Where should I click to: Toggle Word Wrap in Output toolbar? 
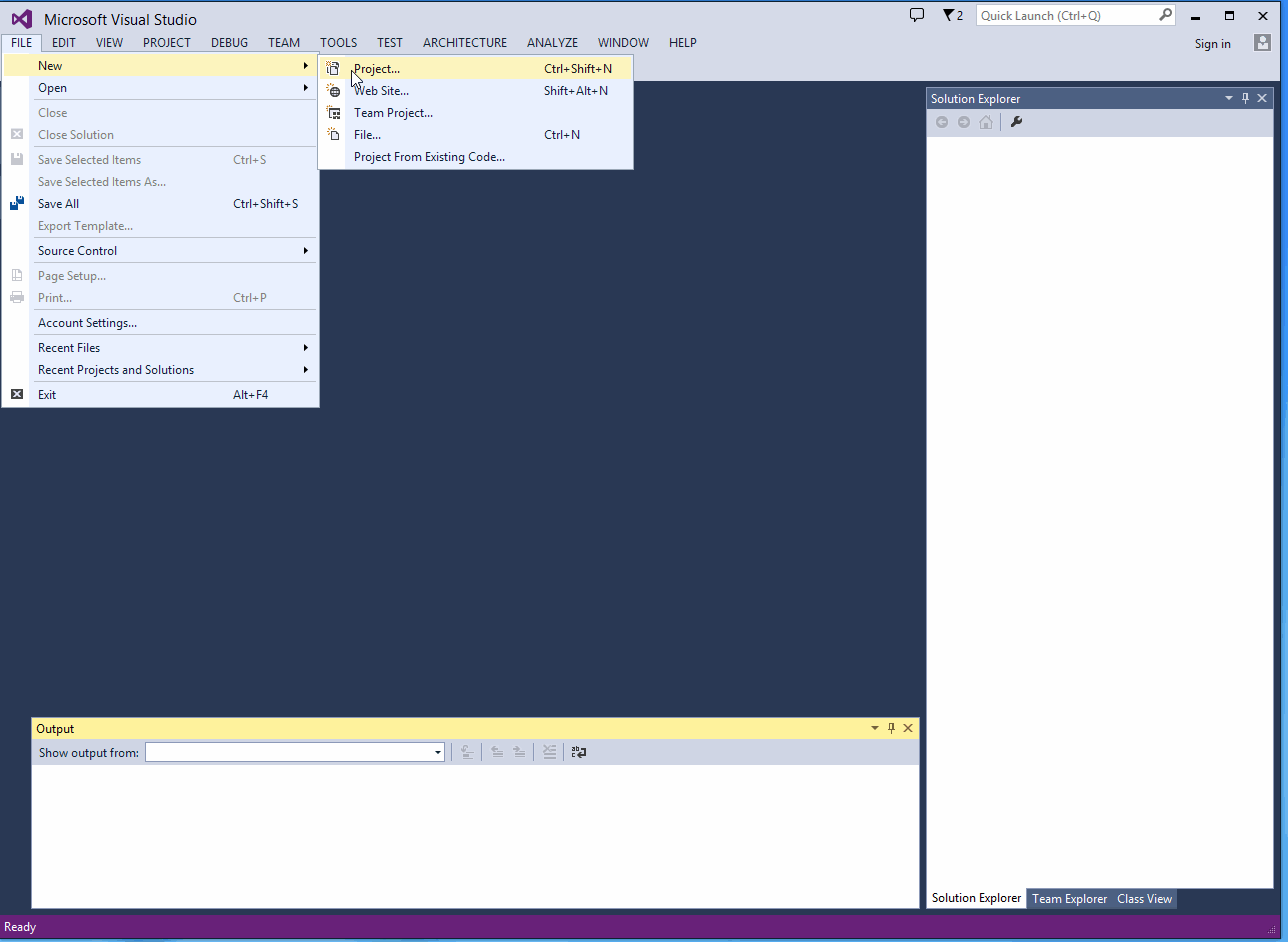579,752
